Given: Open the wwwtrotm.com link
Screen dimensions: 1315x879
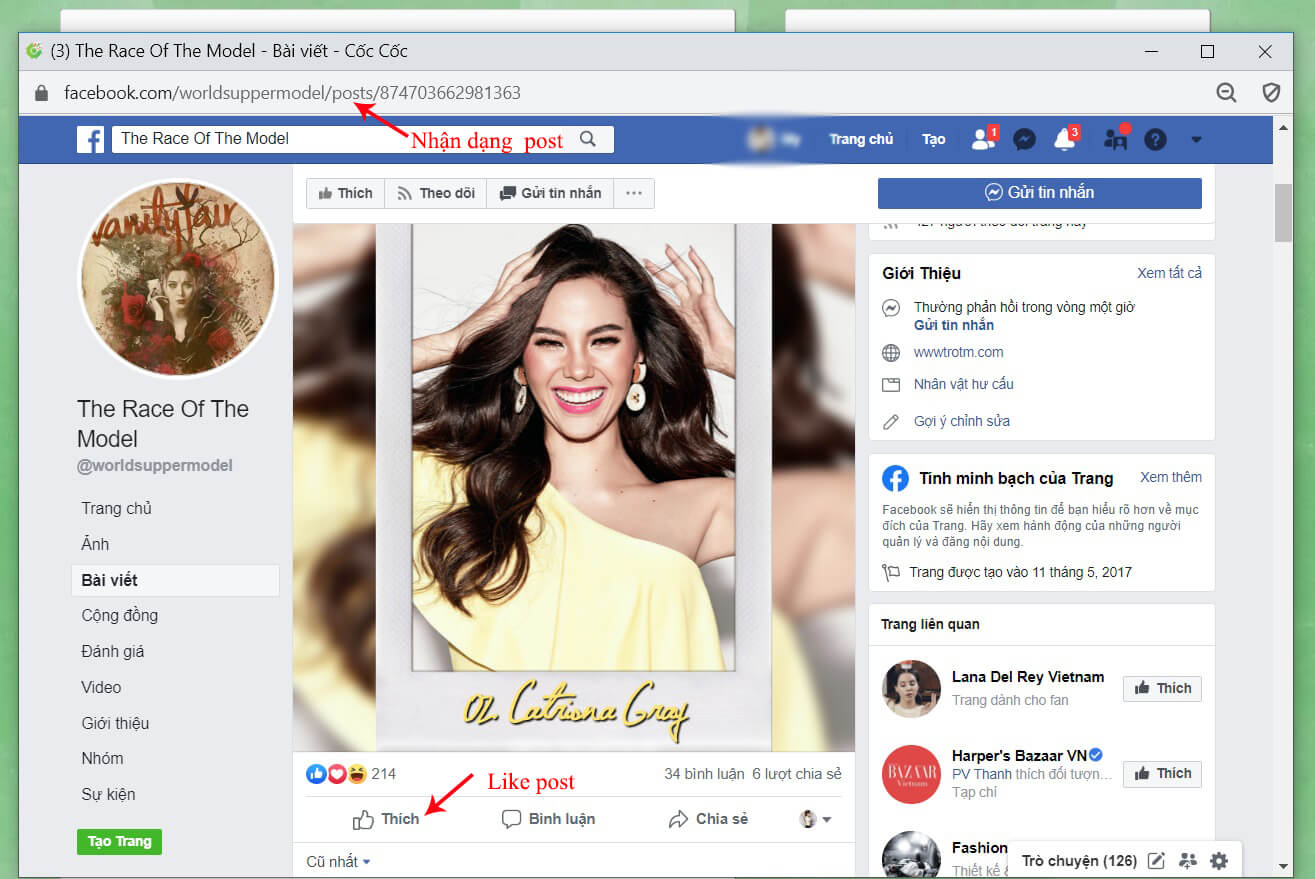Looking at the screenshot, I should pyautogui.click(x=957, y=352).
